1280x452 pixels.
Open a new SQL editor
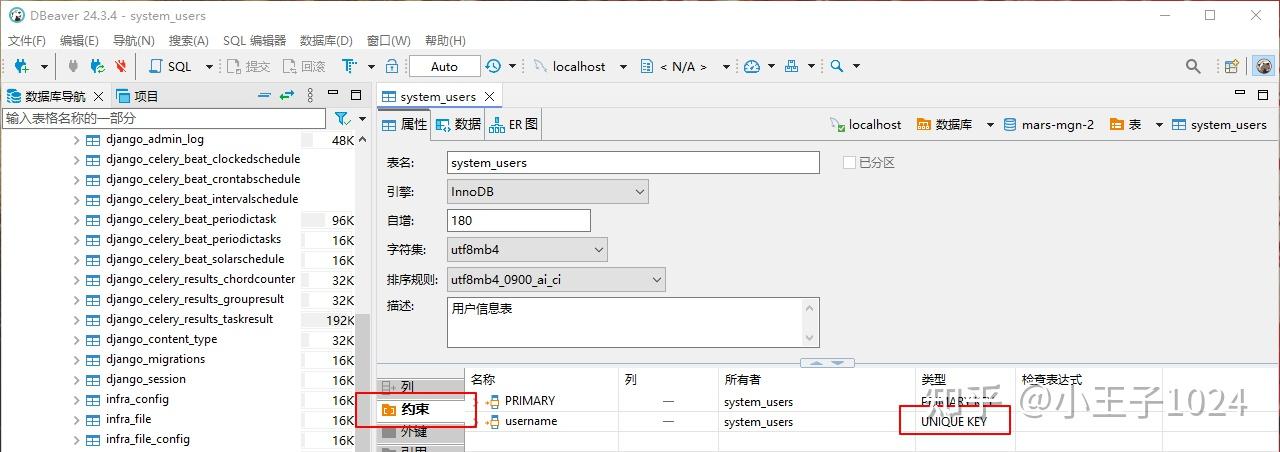click(x=171, y=66)
